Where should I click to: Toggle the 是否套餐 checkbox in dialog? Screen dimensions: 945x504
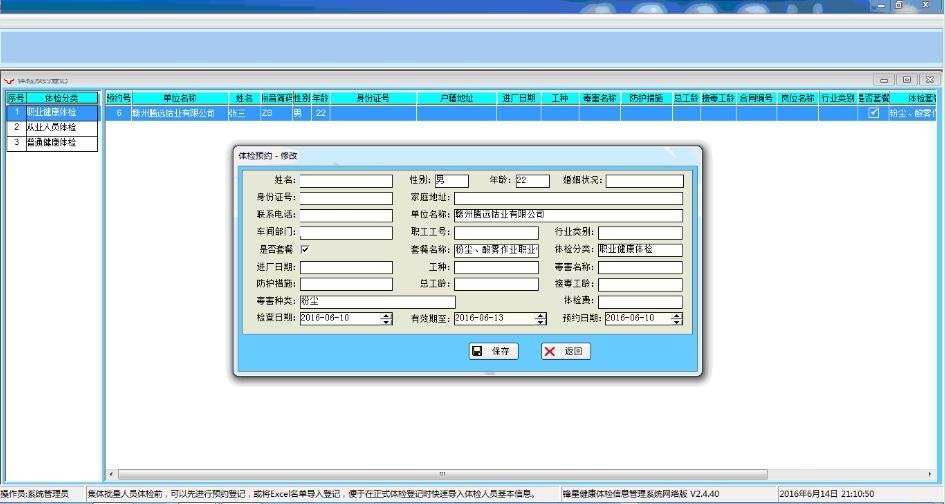click(x=305, y=249)
